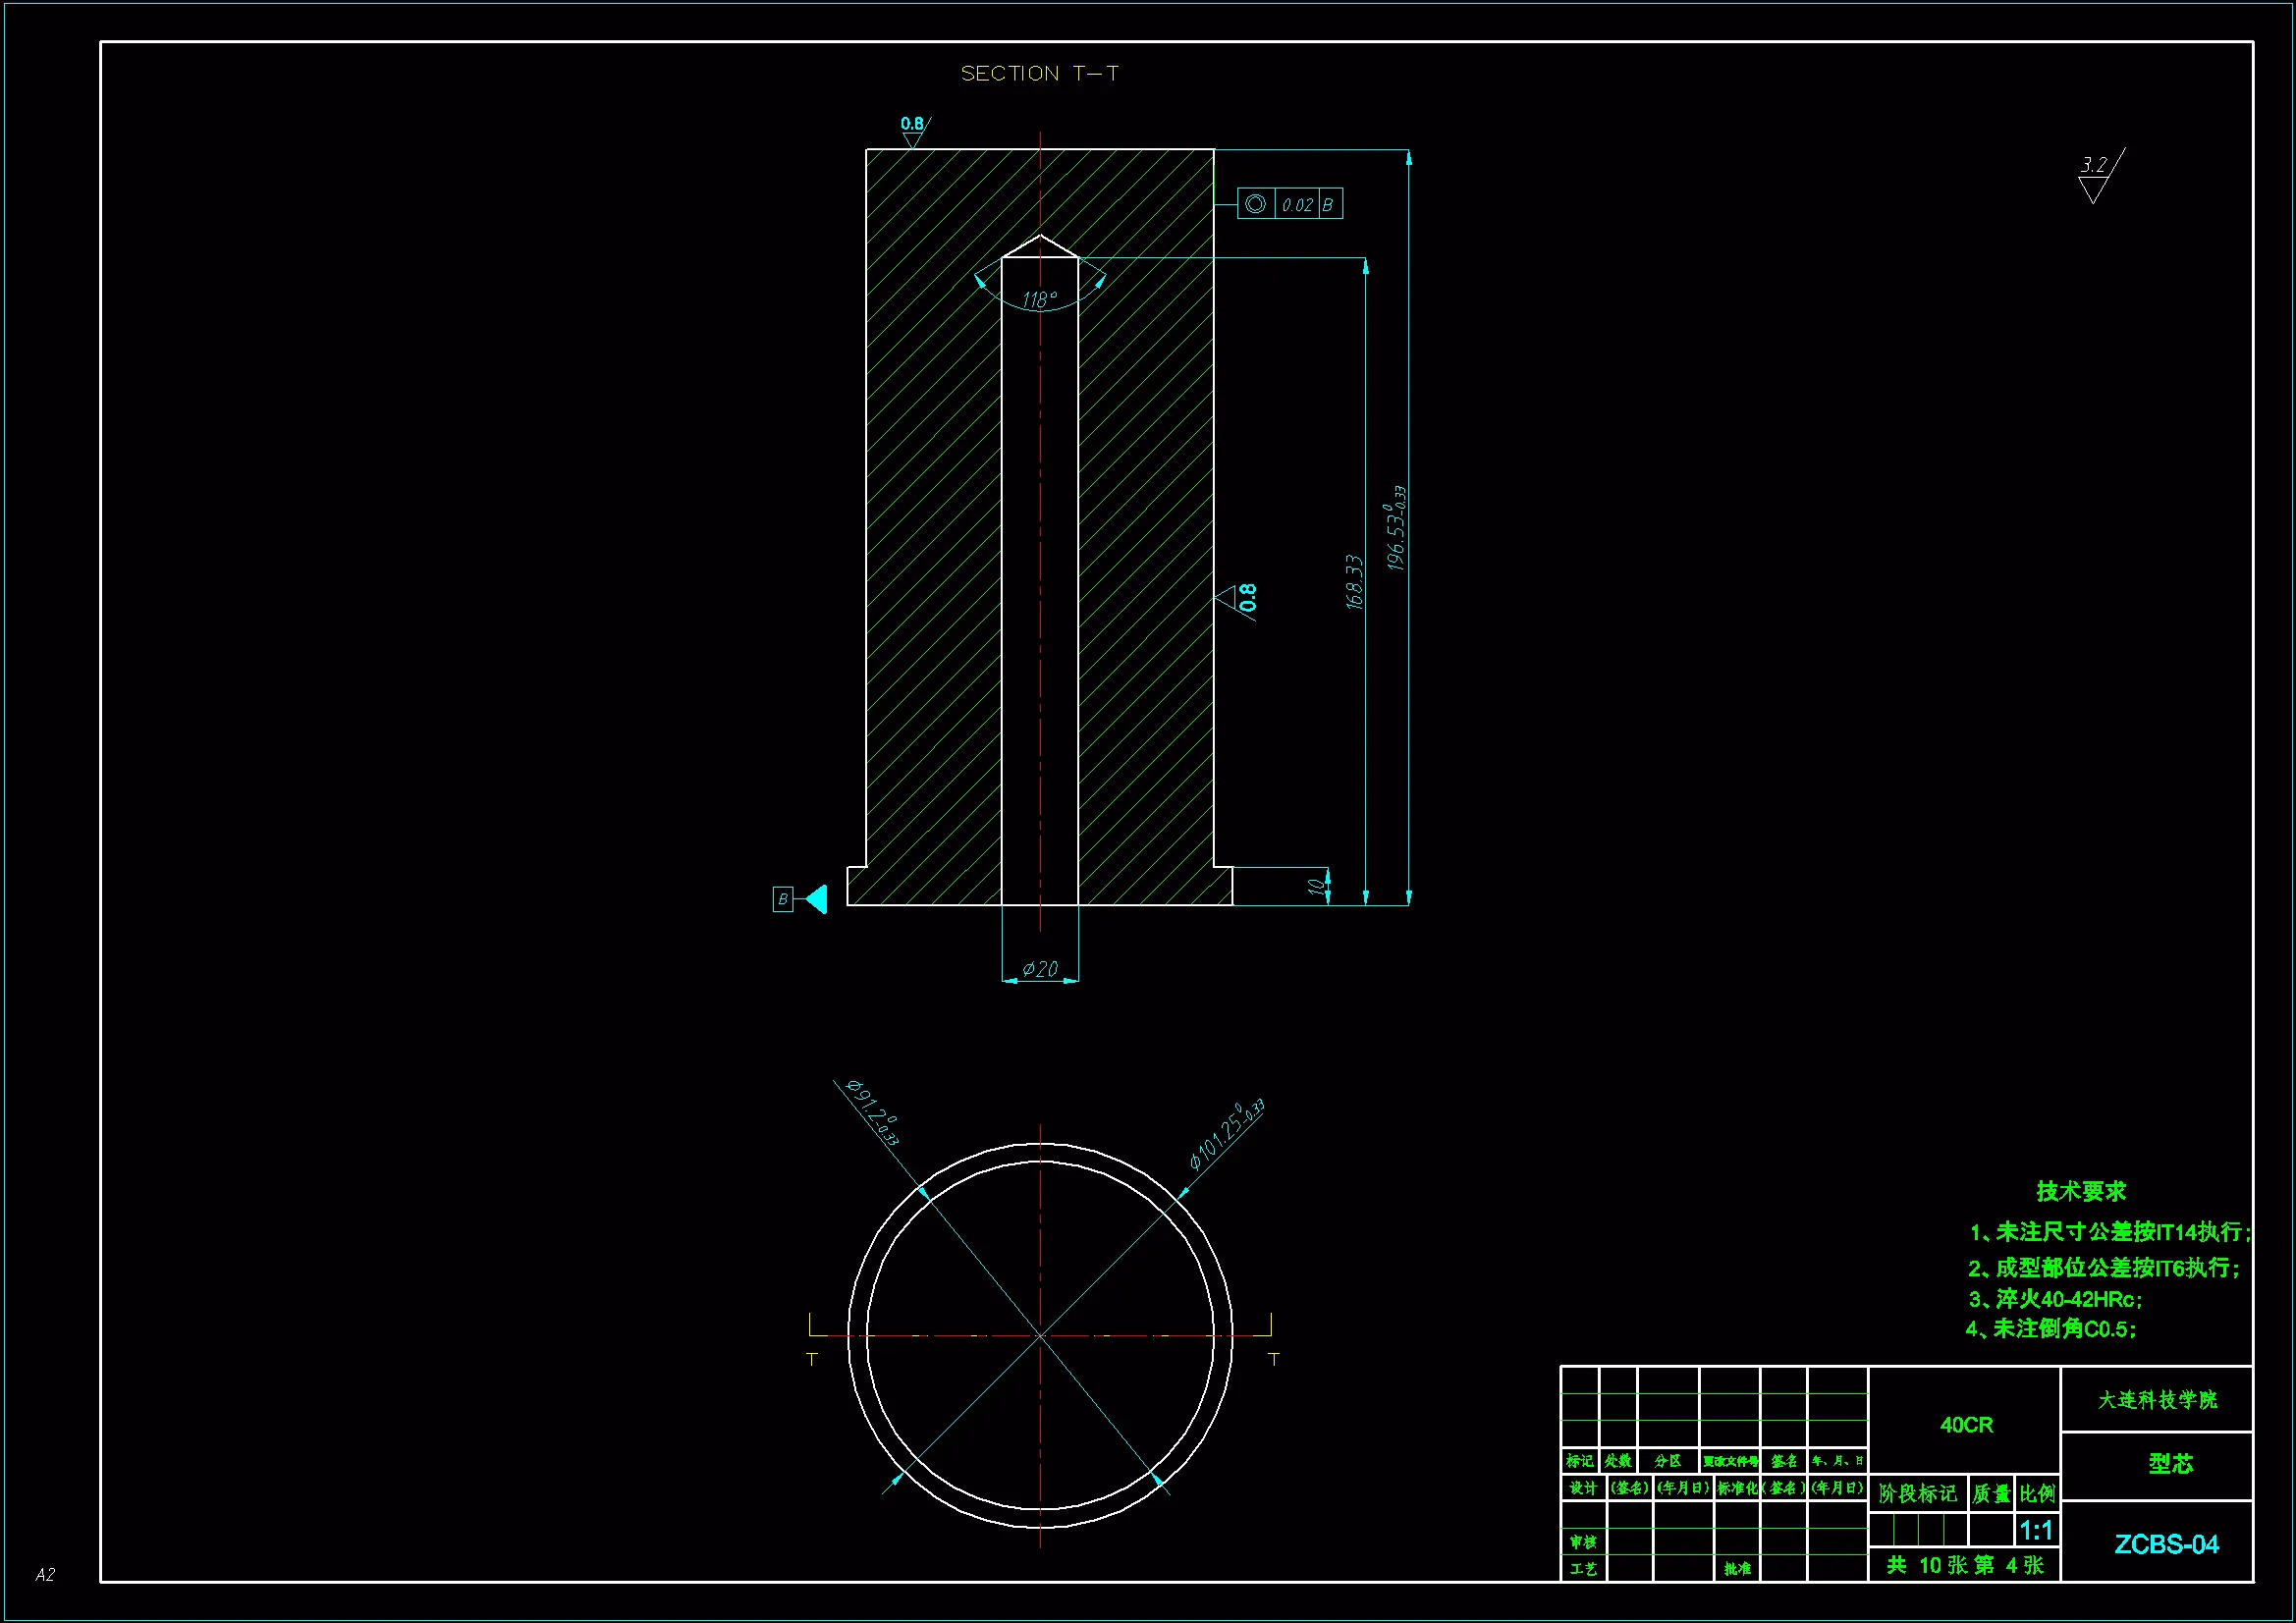This screenshot has width=2296, height=1623.
Task: Click the 118° angle dimension
Action: (x=1039, y=300)
